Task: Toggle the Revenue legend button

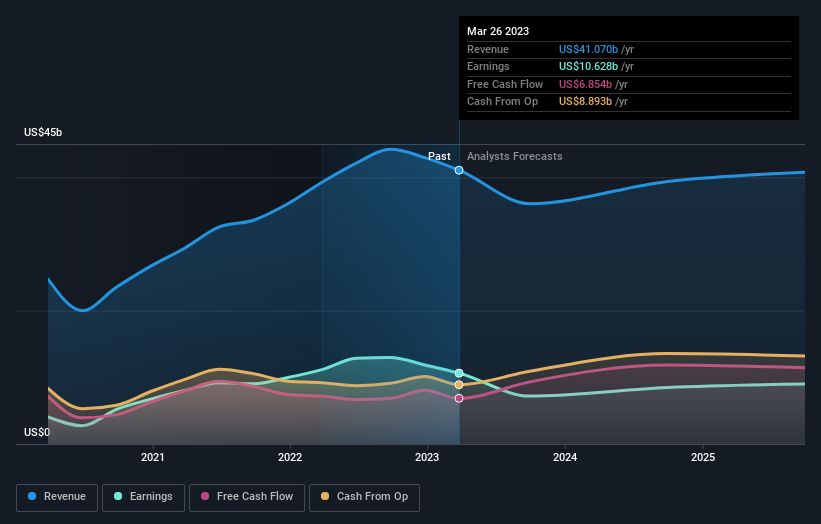Action: click(x=57, y=497)
